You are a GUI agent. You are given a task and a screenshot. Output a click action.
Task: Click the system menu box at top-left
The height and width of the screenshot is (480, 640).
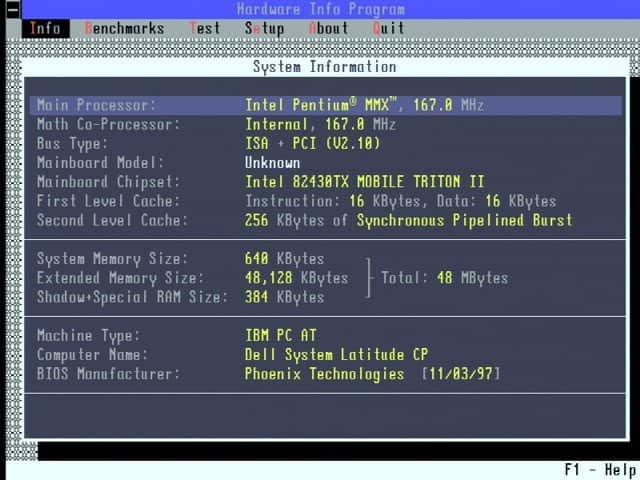(13, 9)
